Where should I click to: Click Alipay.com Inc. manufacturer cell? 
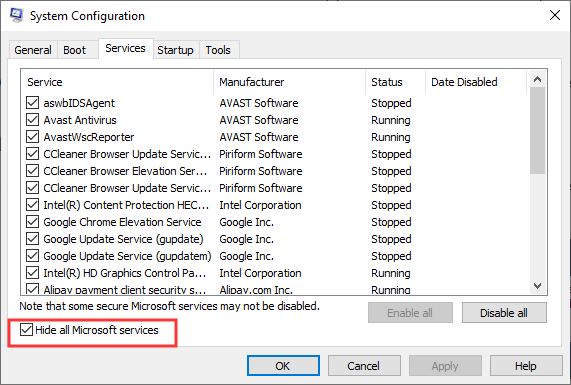(x=256, y=290)
